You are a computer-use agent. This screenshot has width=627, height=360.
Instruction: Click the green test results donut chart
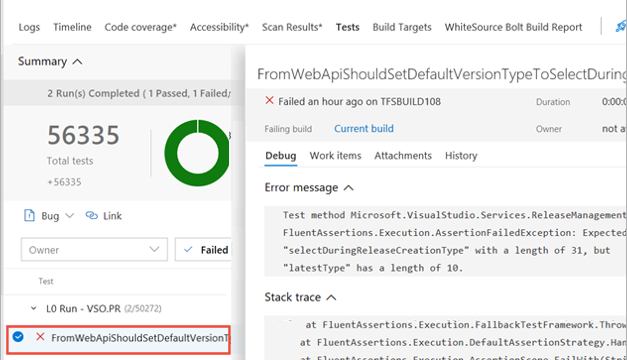tap(197, 153)
